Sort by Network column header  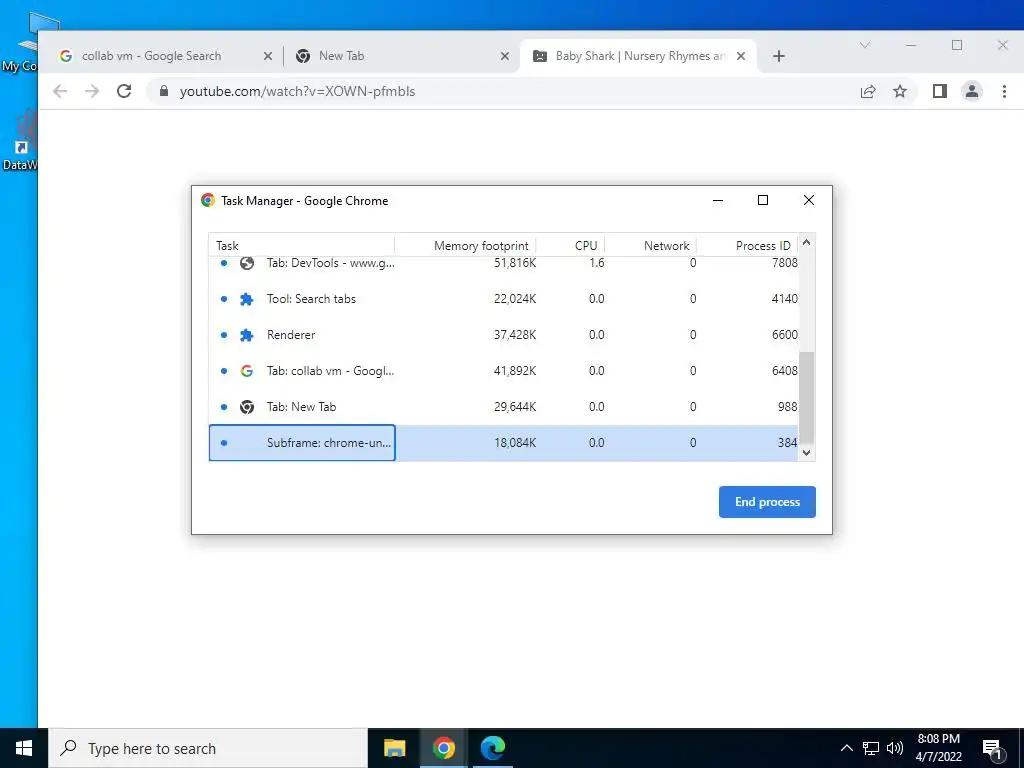(x=650, y=246)
